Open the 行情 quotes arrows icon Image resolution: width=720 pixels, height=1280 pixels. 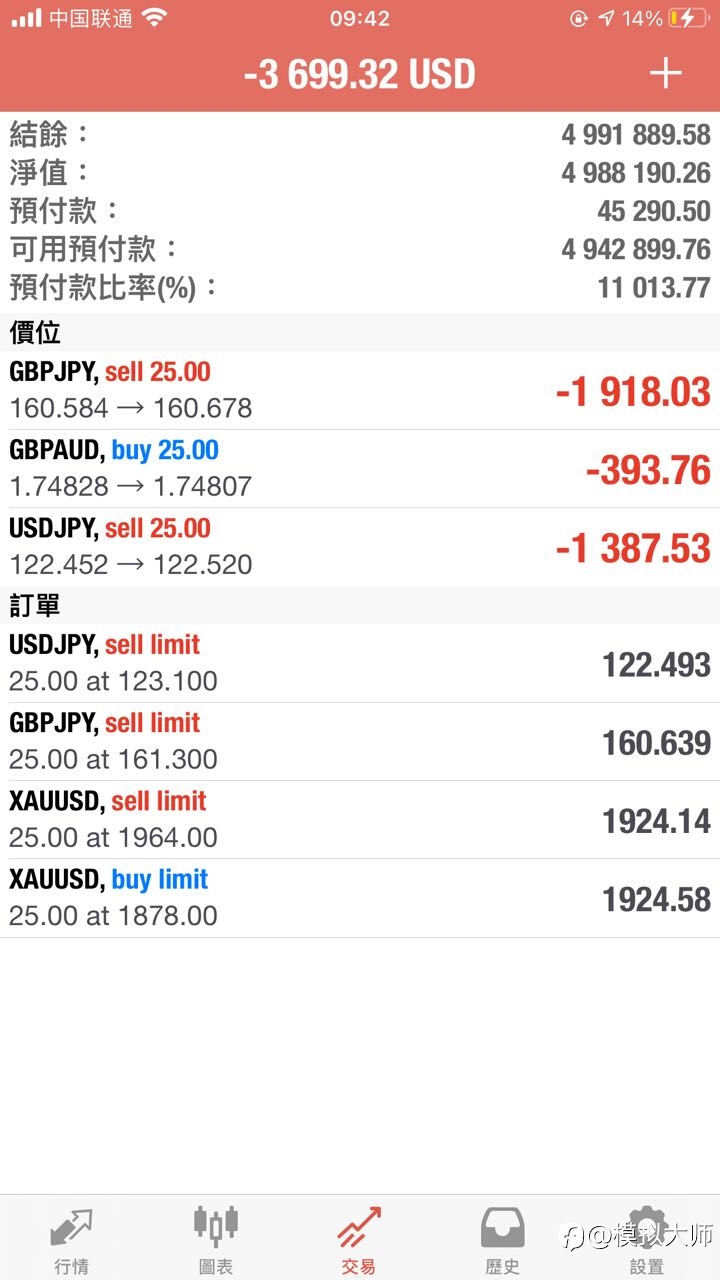71,1228
